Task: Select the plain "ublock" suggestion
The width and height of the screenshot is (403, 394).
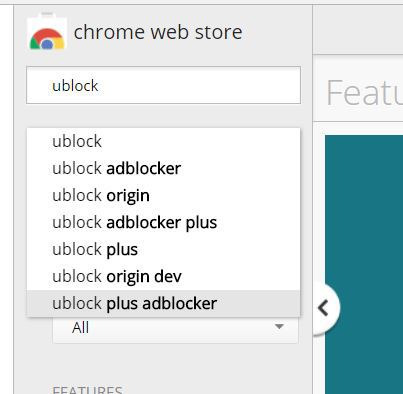Action: [163, 141]
